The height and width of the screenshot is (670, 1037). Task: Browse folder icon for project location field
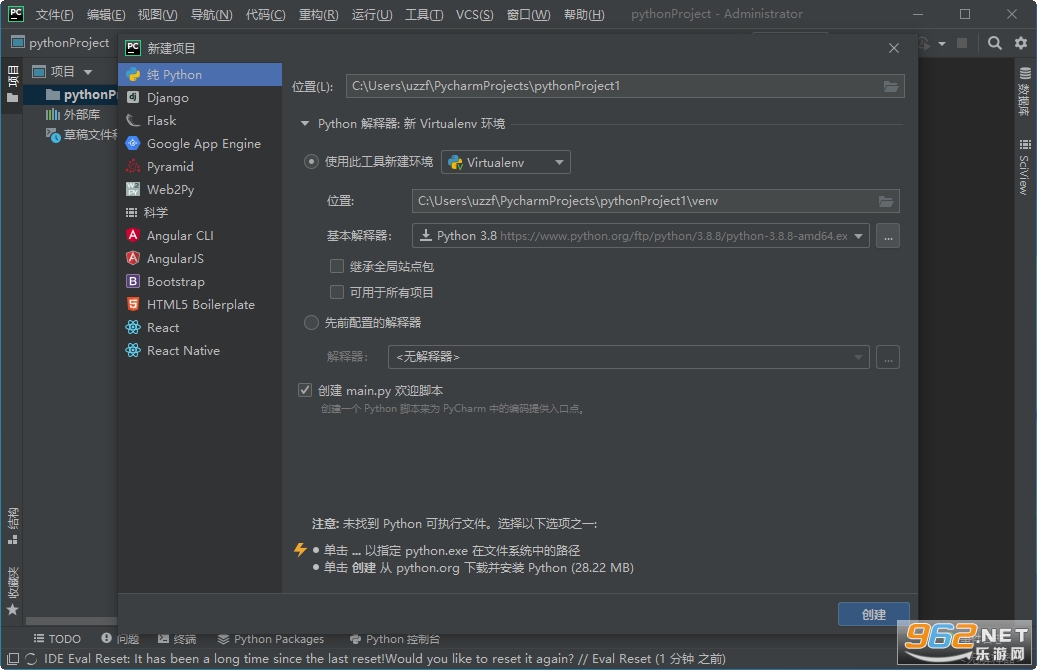(891, 86)
